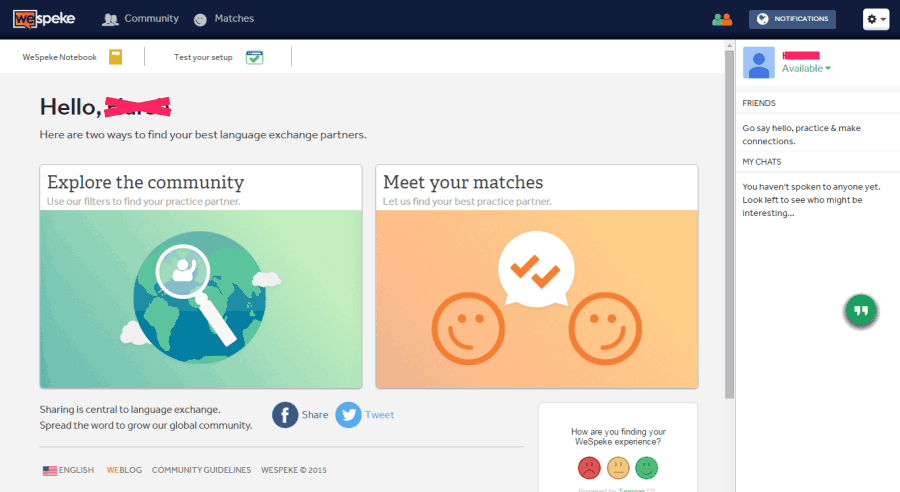Open Community Guidelines footer link
Viewport: 900px width, 492px height.
point(201,470)
